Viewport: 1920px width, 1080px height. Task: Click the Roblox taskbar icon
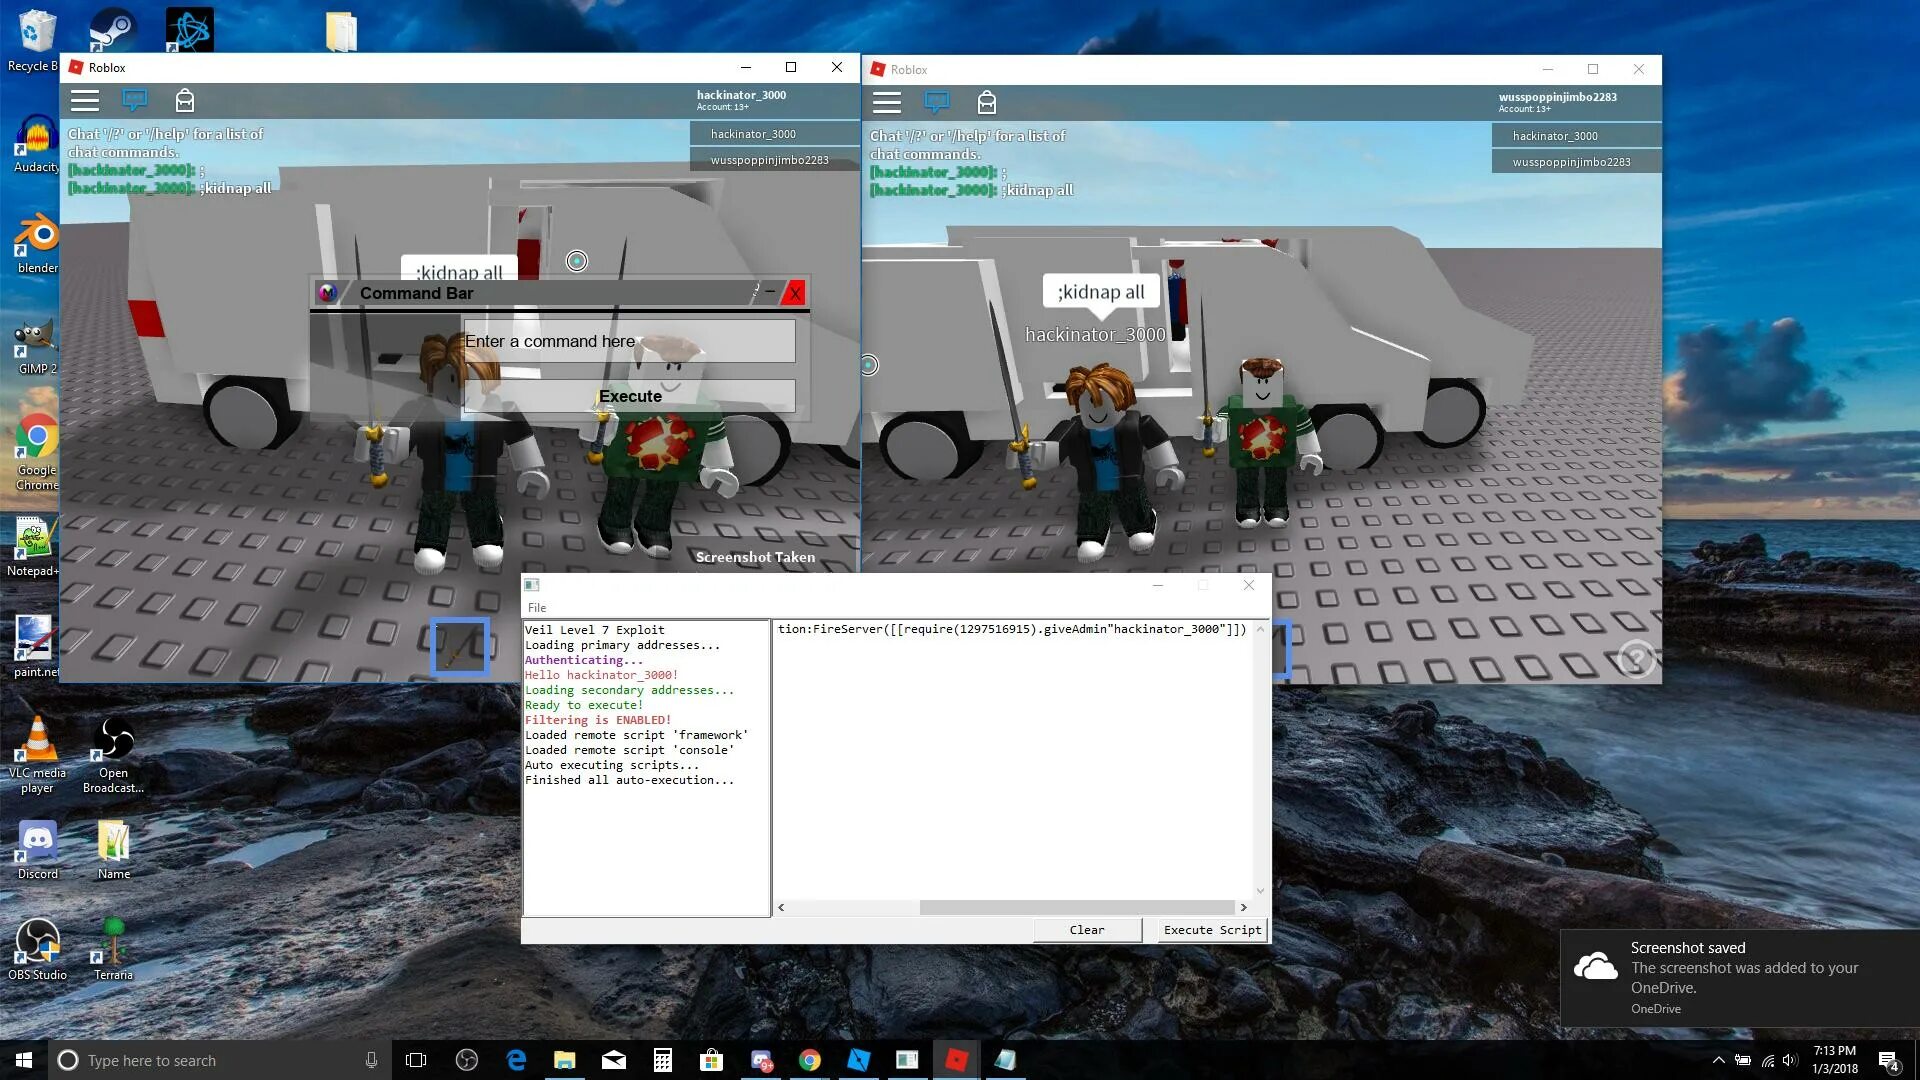[x=956, y=1059]
